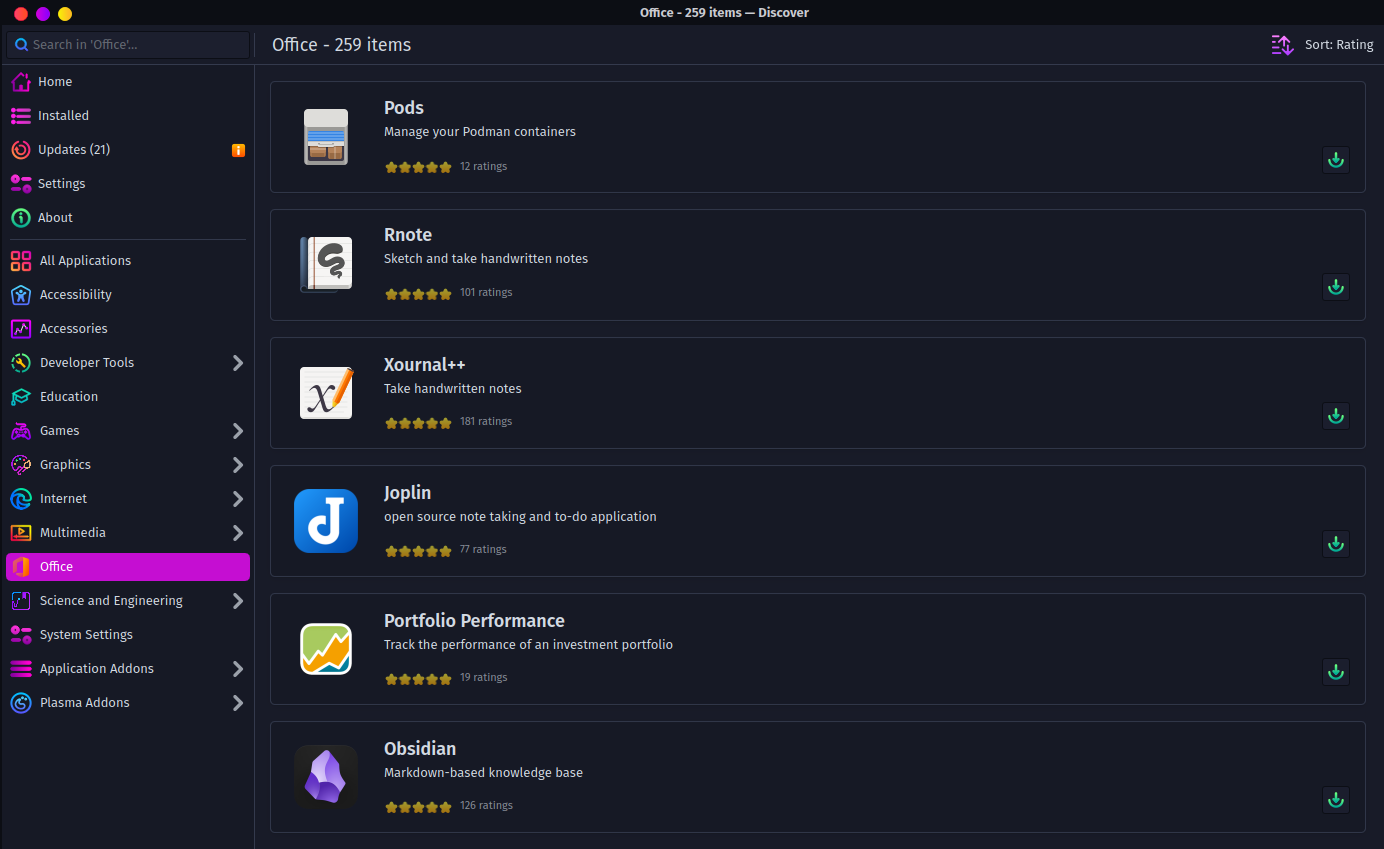
Task: Expand the Plasma Addons arrow
Action: (x=238, y=703)
